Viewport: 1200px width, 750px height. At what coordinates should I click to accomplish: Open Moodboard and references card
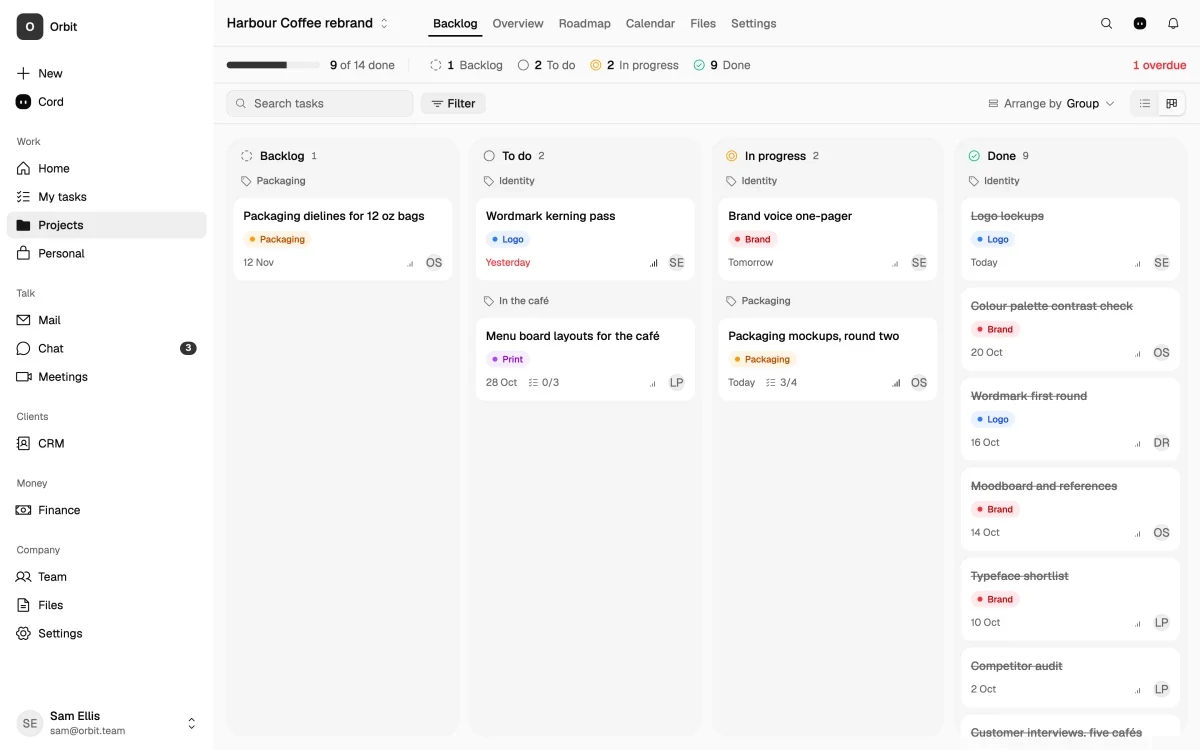pyautogui.click(x=1070, y=509)
